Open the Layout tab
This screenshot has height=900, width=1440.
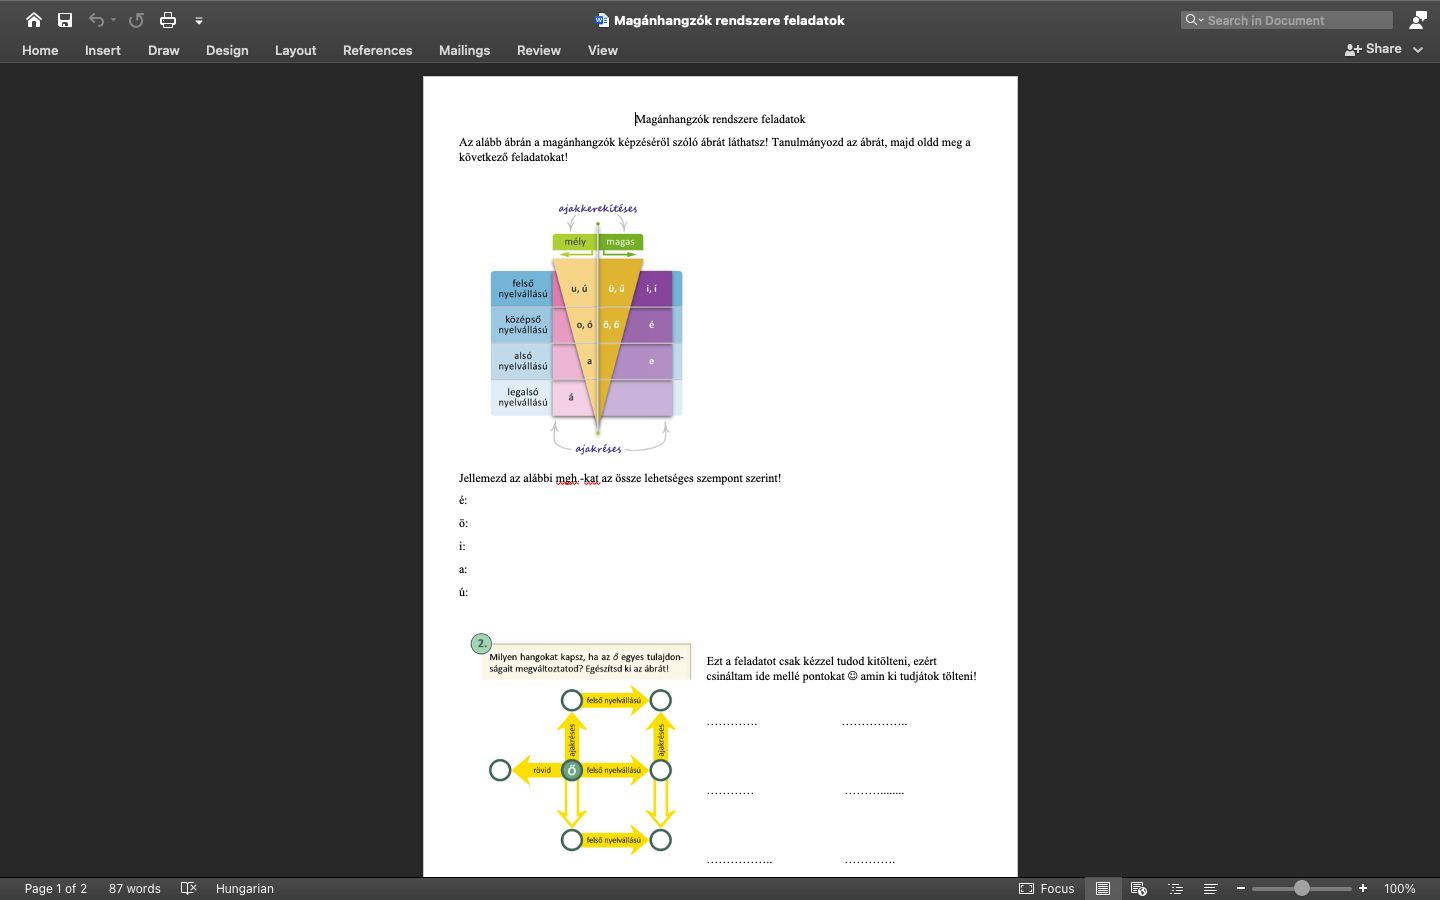tap(295, 50)
